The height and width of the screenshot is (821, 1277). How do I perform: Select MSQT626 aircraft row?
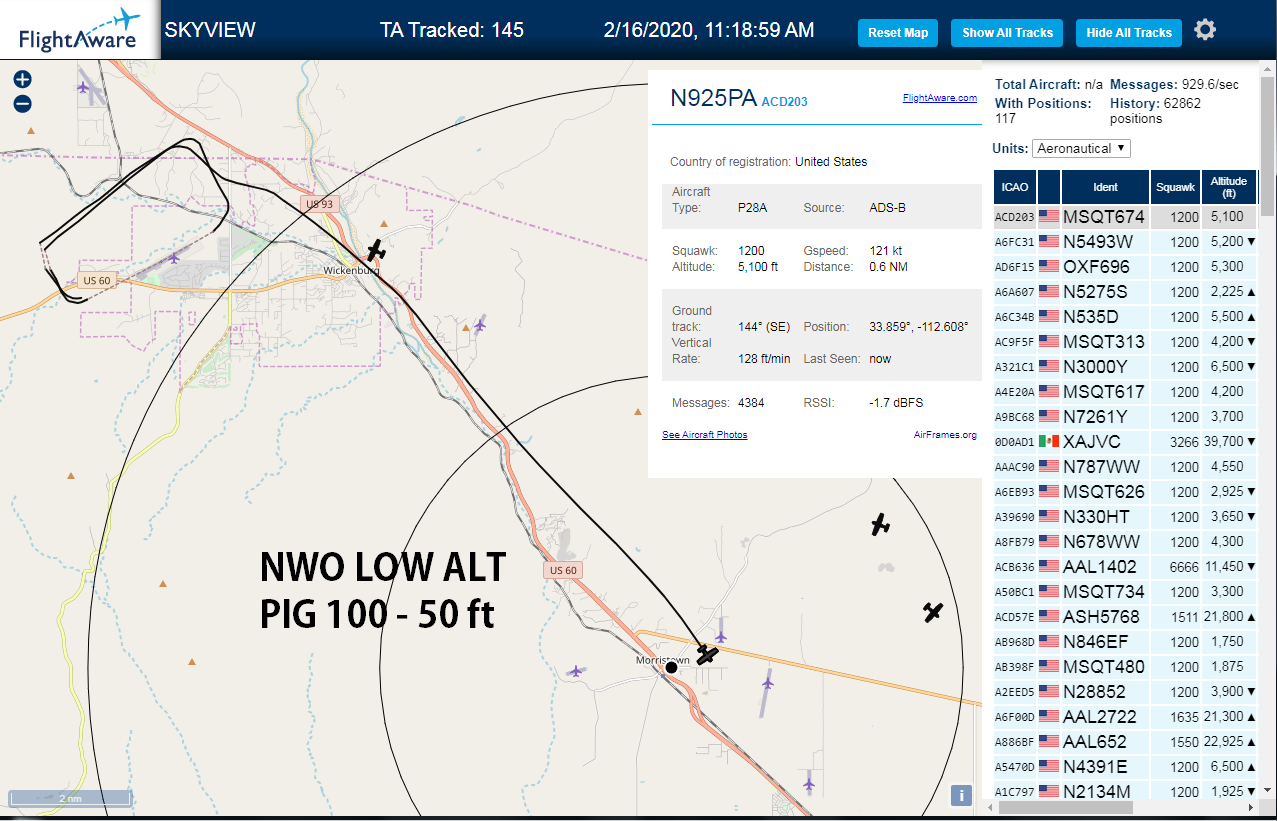(1125, 492)
